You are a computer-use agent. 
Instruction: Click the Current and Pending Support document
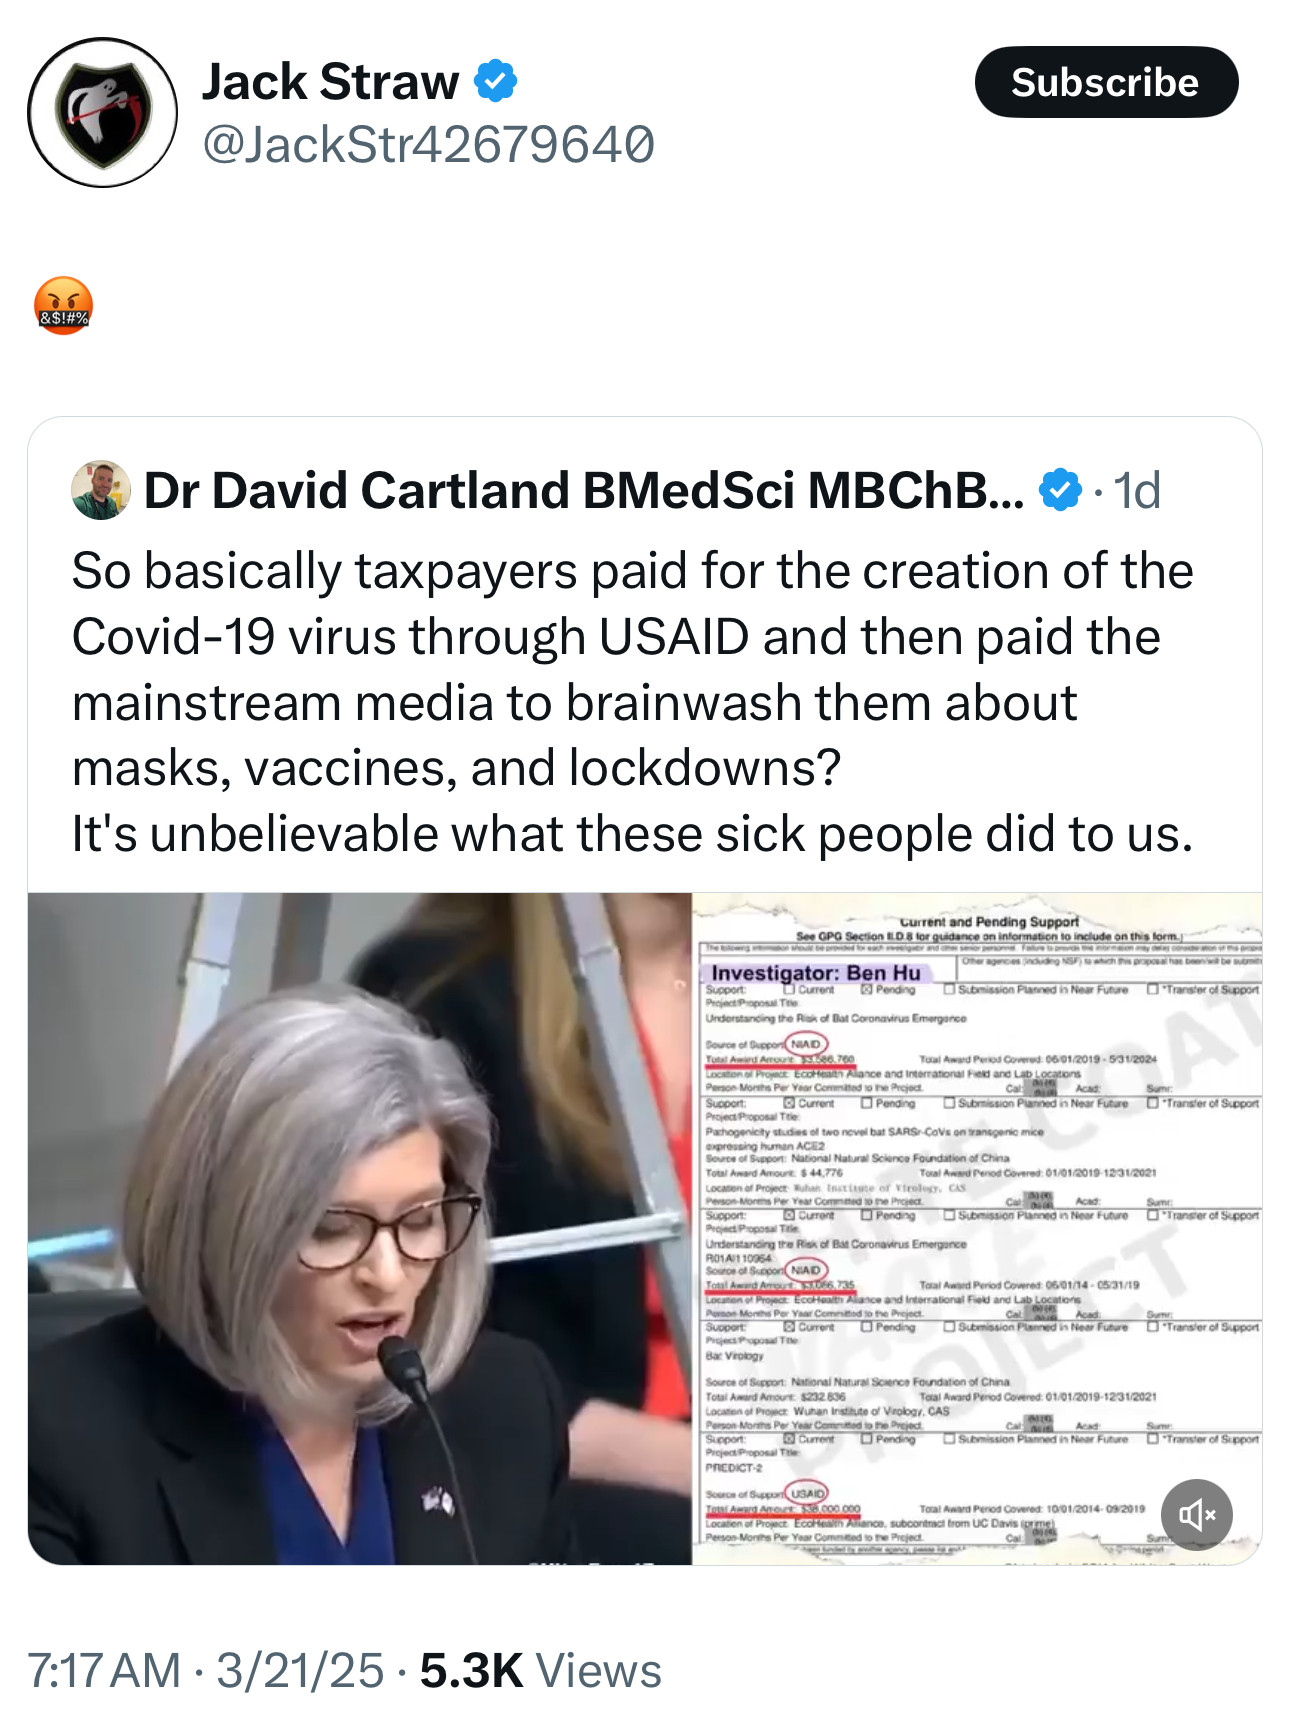(x=977, y=1228)
